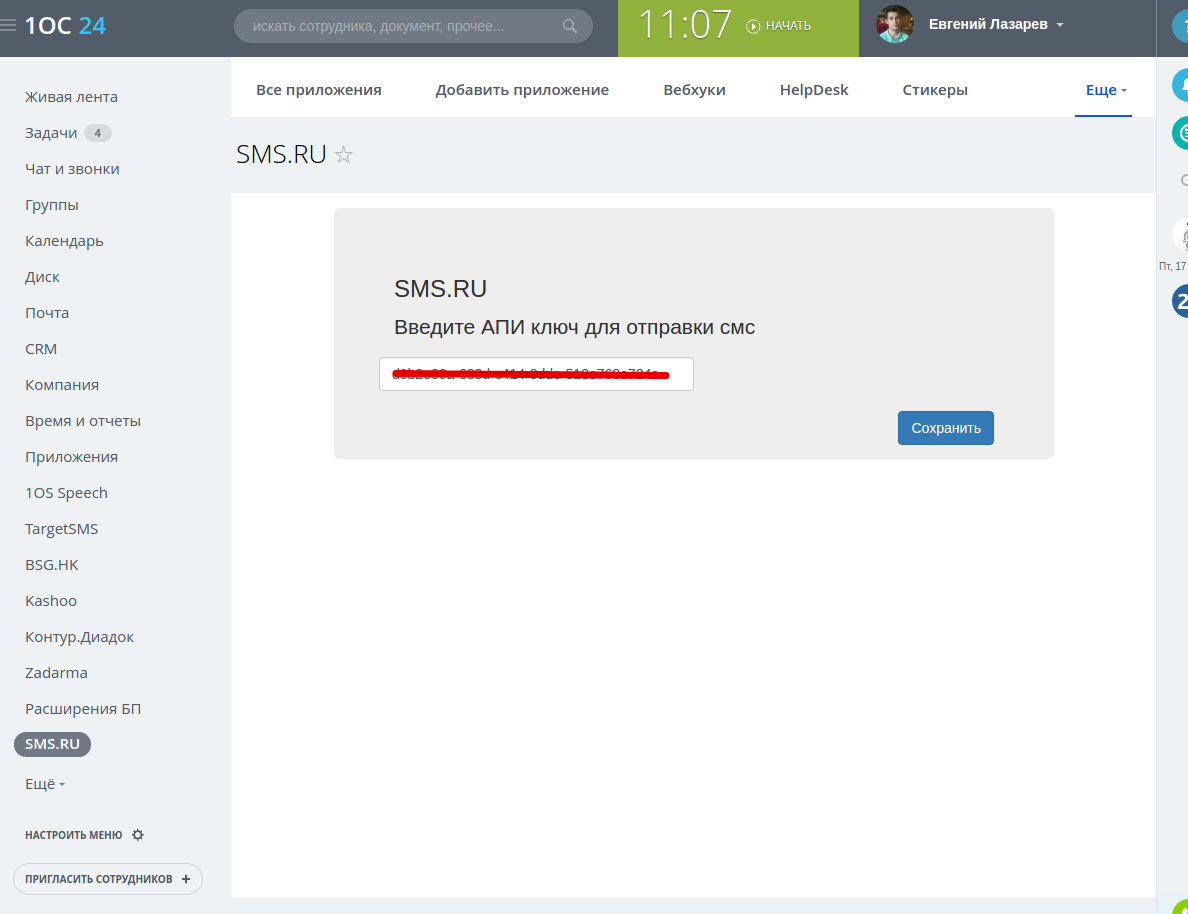Image resolution: width=1188 pixels, height=914 pixels.
Task: Open Задачи in the left menu
Action: 51,133
